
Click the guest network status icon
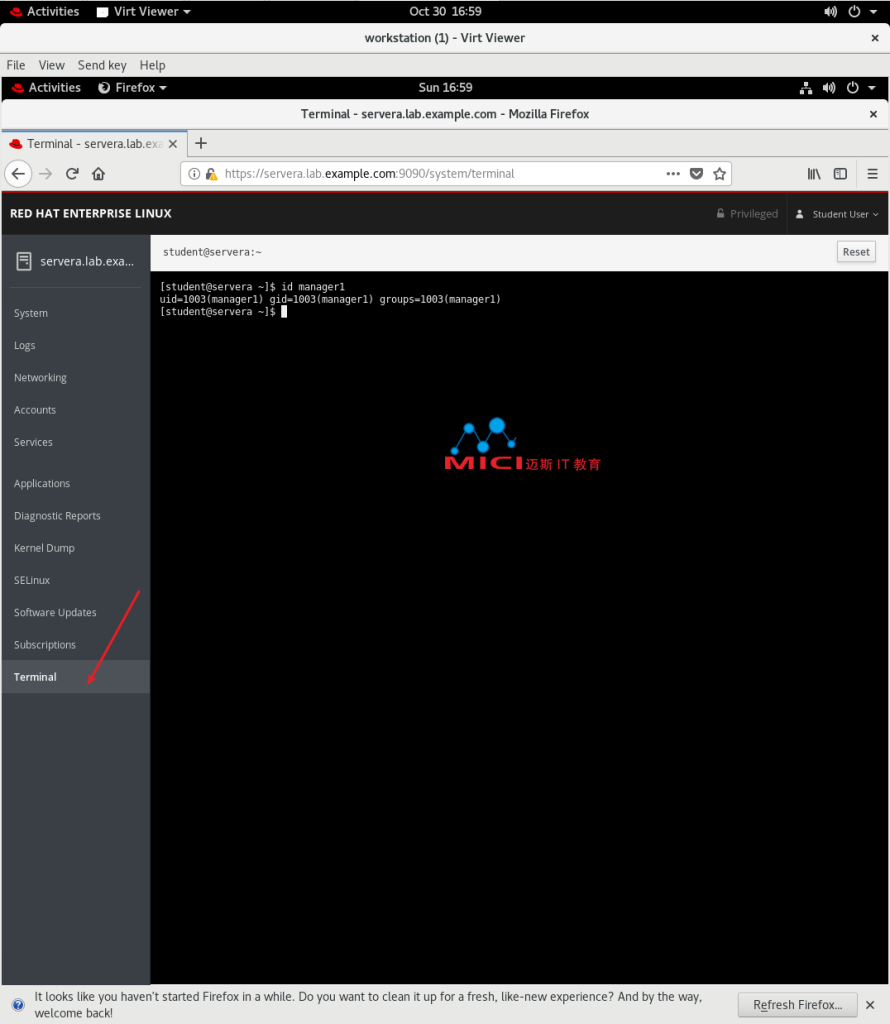tap(806, 88)
